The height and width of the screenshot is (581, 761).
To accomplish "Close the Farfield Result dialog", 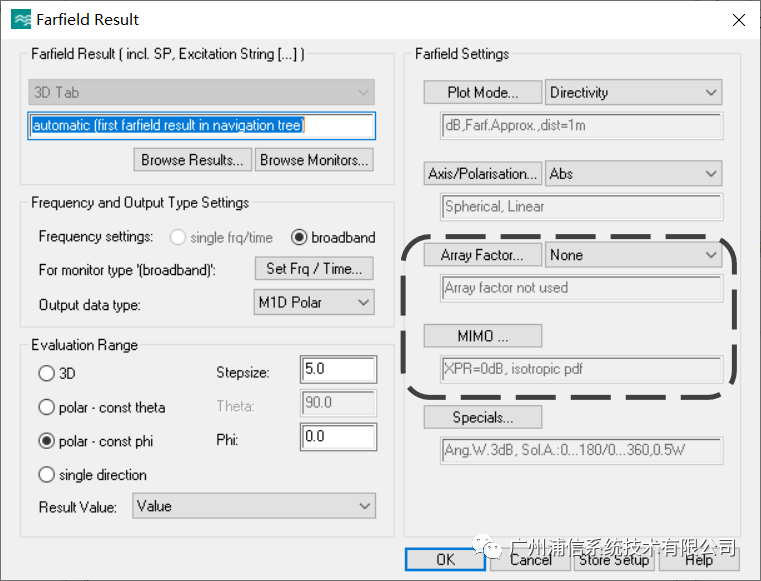I will [x=738, y=19].
